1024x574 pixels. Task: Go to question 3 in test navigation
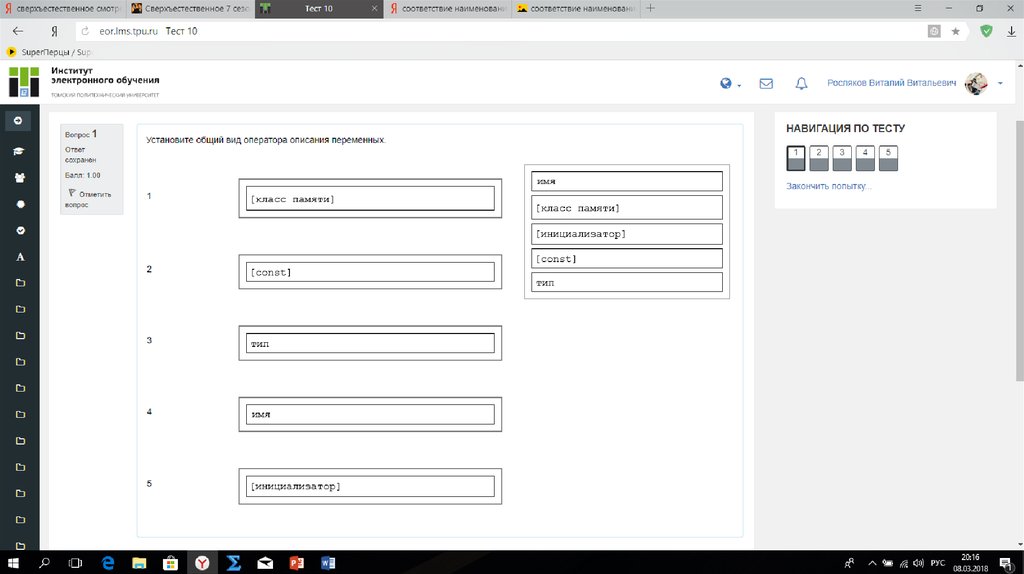tap(842, 158)
